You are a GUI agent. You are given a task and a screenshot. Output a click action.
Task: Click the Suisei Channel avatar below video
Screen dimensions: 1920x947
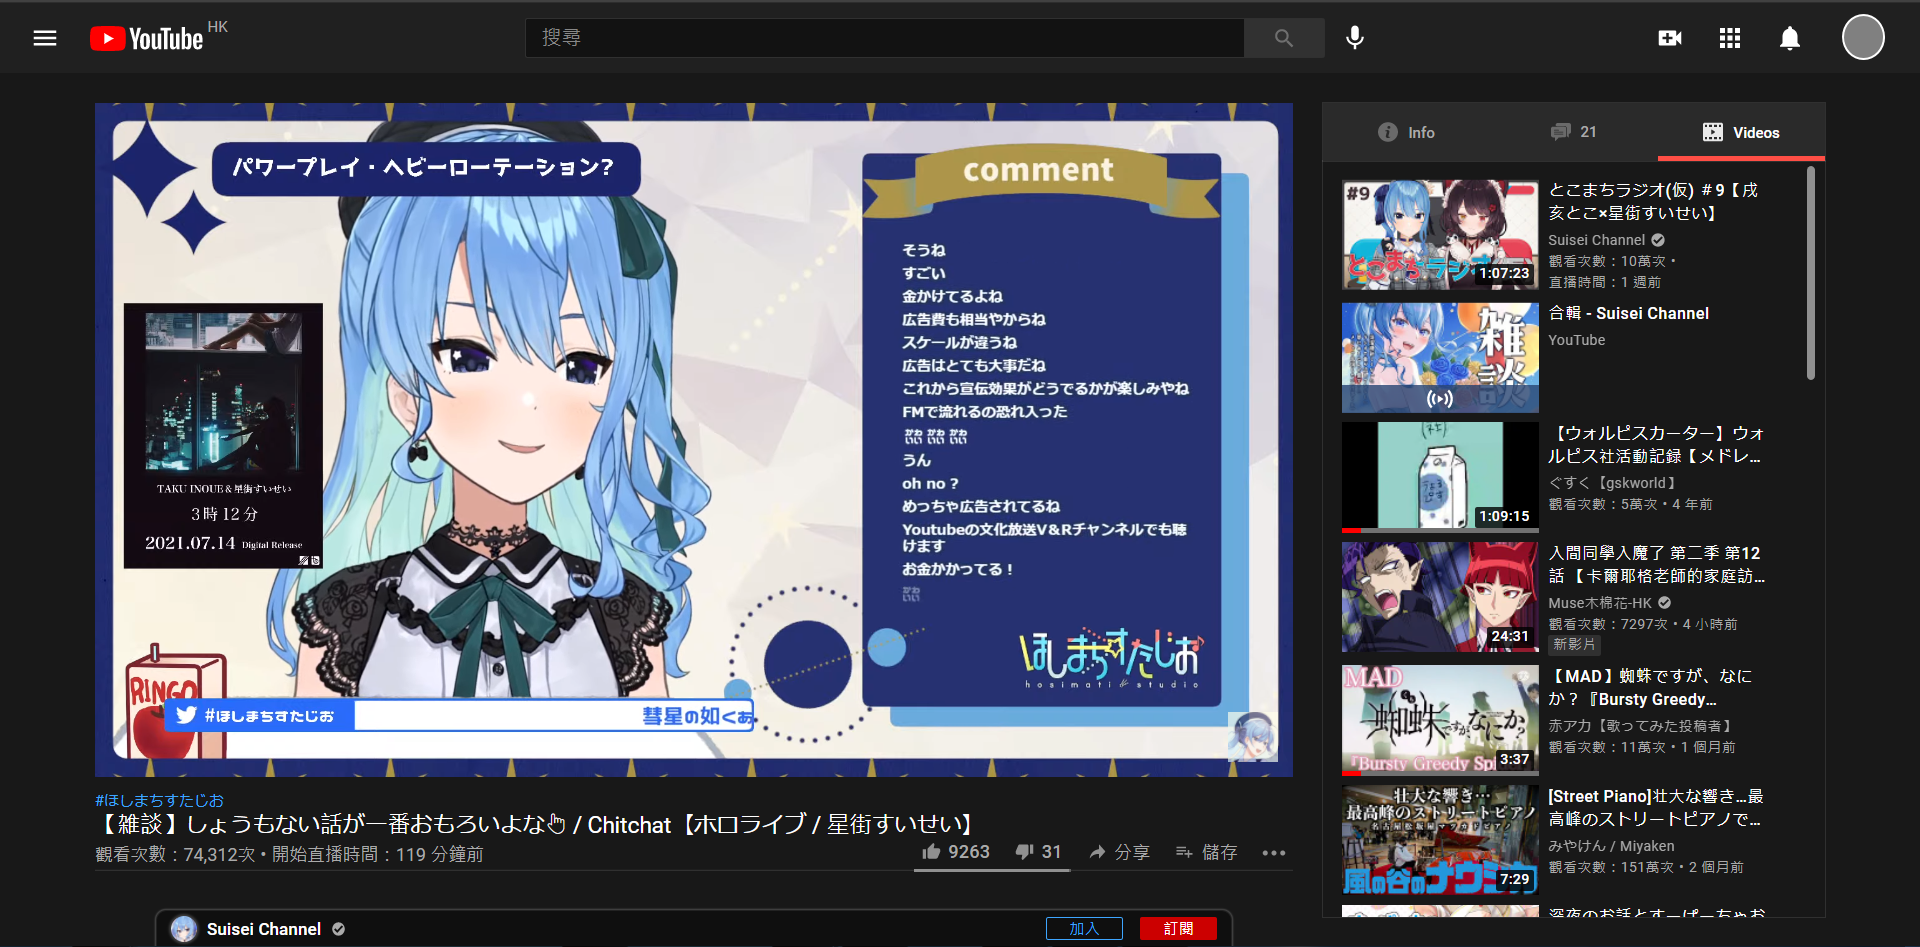tap(184, 929)
